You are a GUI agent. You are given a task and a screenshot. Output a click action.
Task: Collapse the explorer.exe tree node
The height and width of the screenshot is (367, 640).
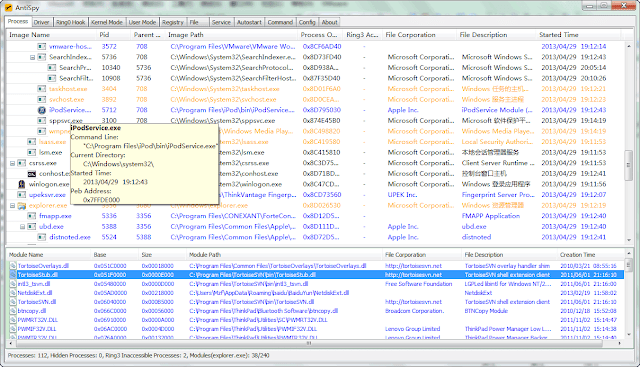point(12,206)
